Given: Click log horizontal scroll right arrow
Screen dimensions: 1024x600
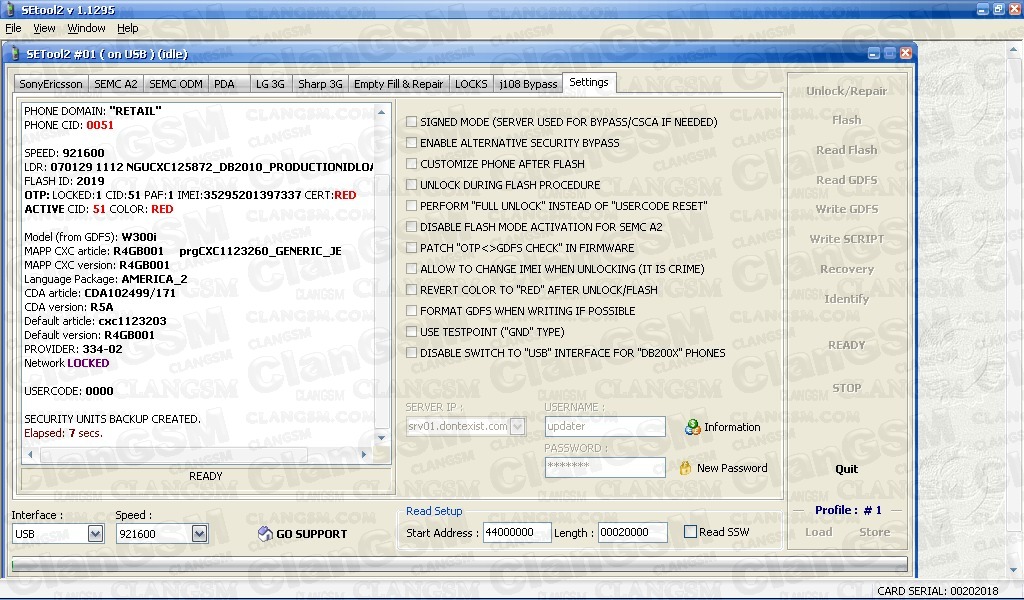Looking at the screenshot, I should 364,454.
